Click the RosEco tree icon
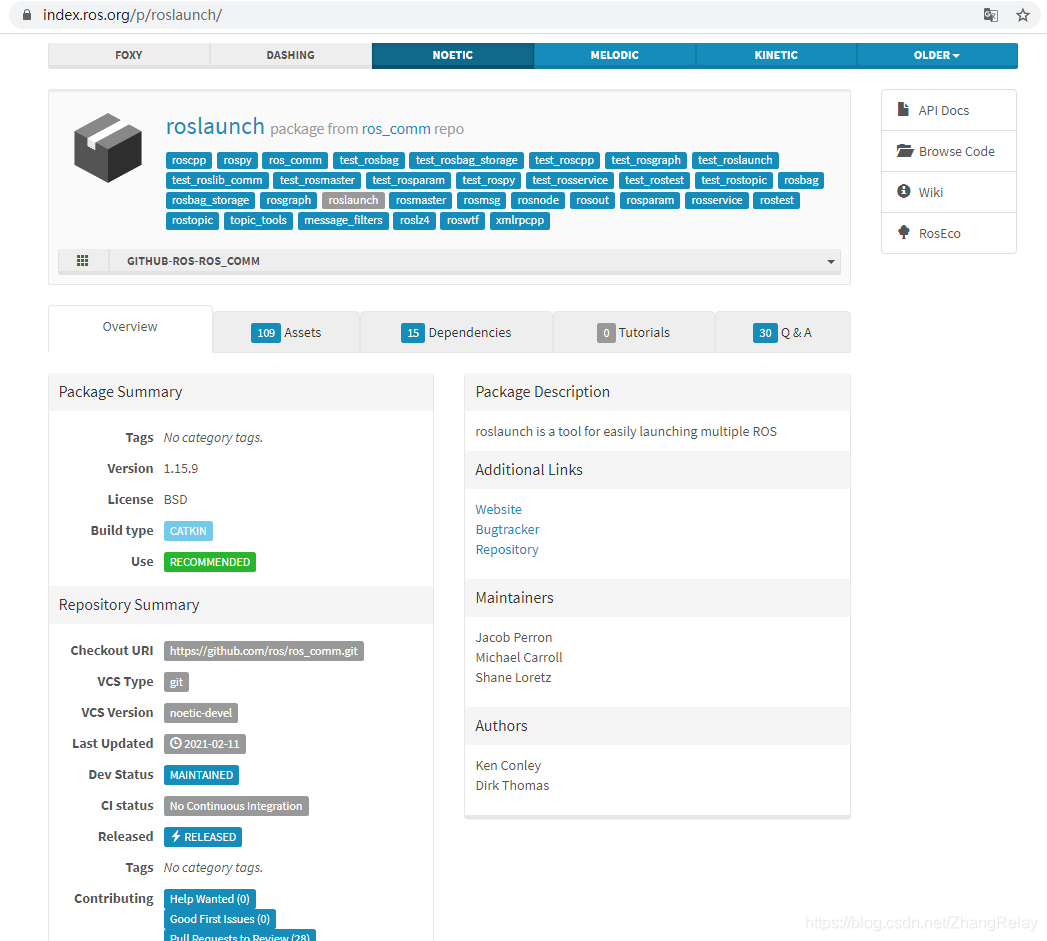1047x941 pixels. (903, 232)
